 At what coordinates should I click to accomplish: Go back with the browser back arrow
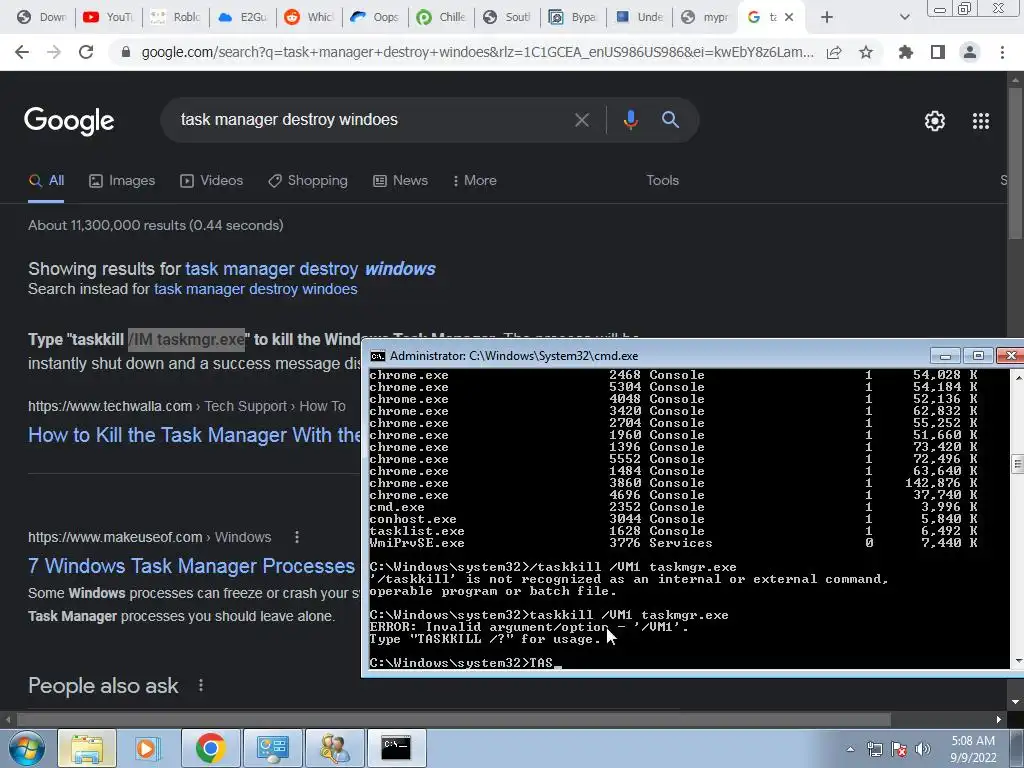(22, 52)
